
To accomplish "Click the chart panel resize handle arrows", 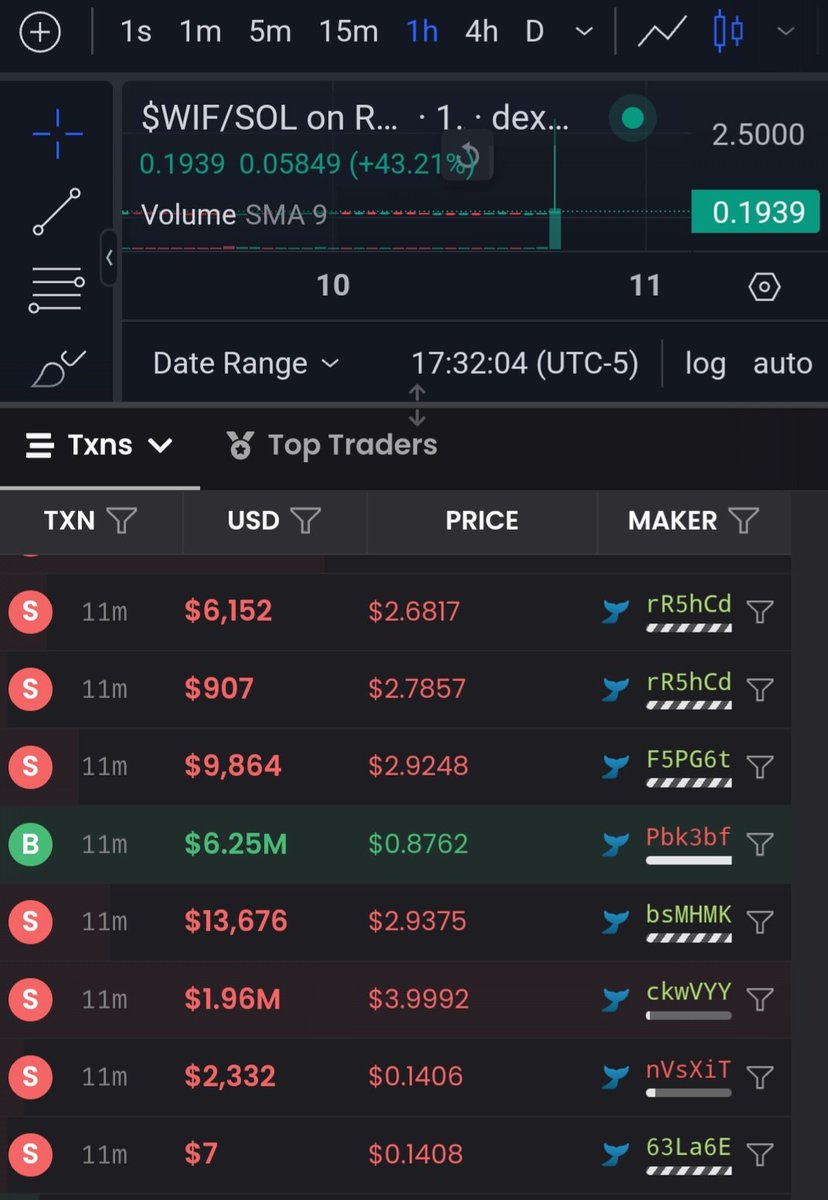I will pos(417,405).
